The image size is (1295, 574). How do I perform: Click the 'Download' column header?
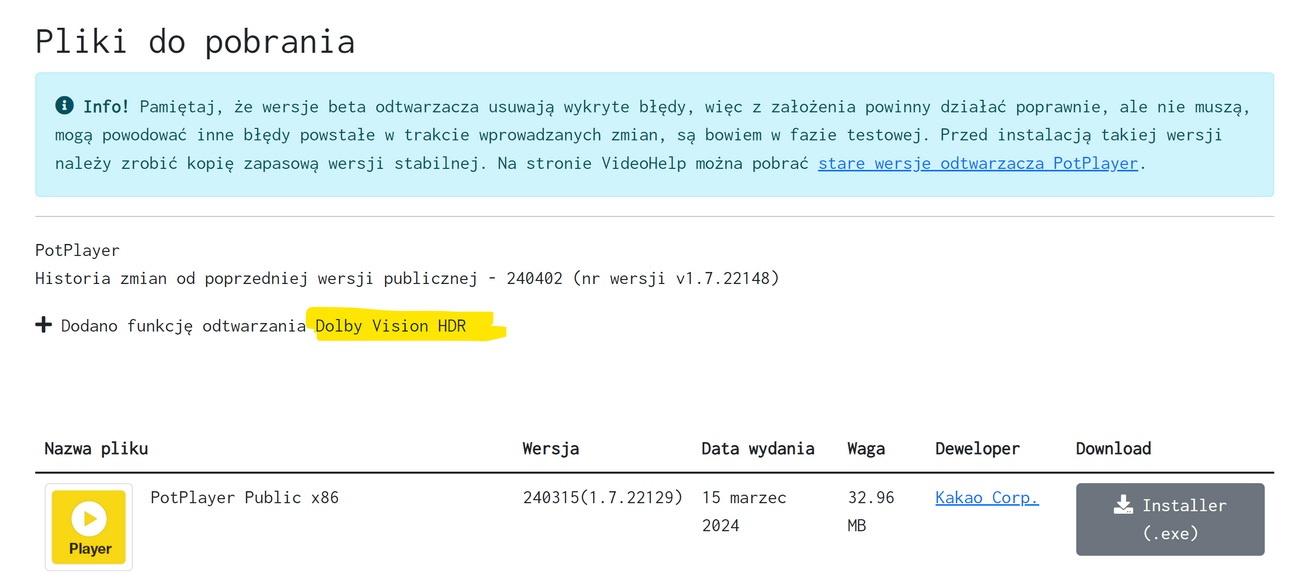pos(1113,449)
